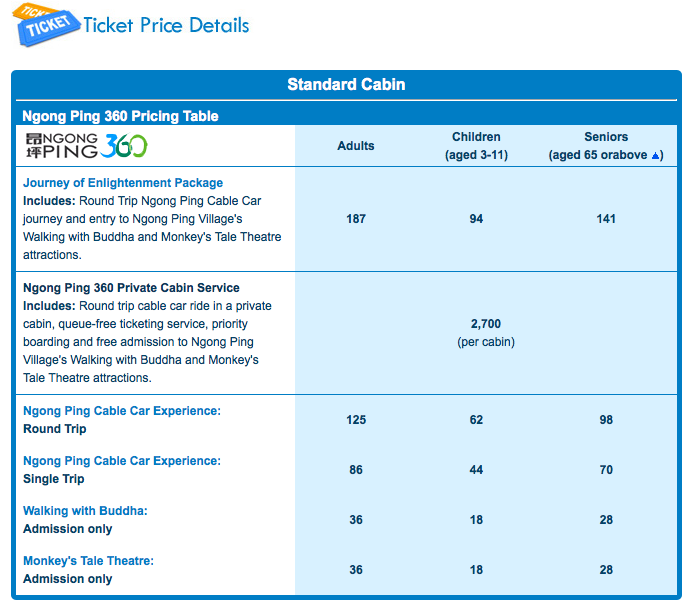Click Ngong Ping Cable Car Round Trip link
Screen dimensions: 692x607
(122, 411)
